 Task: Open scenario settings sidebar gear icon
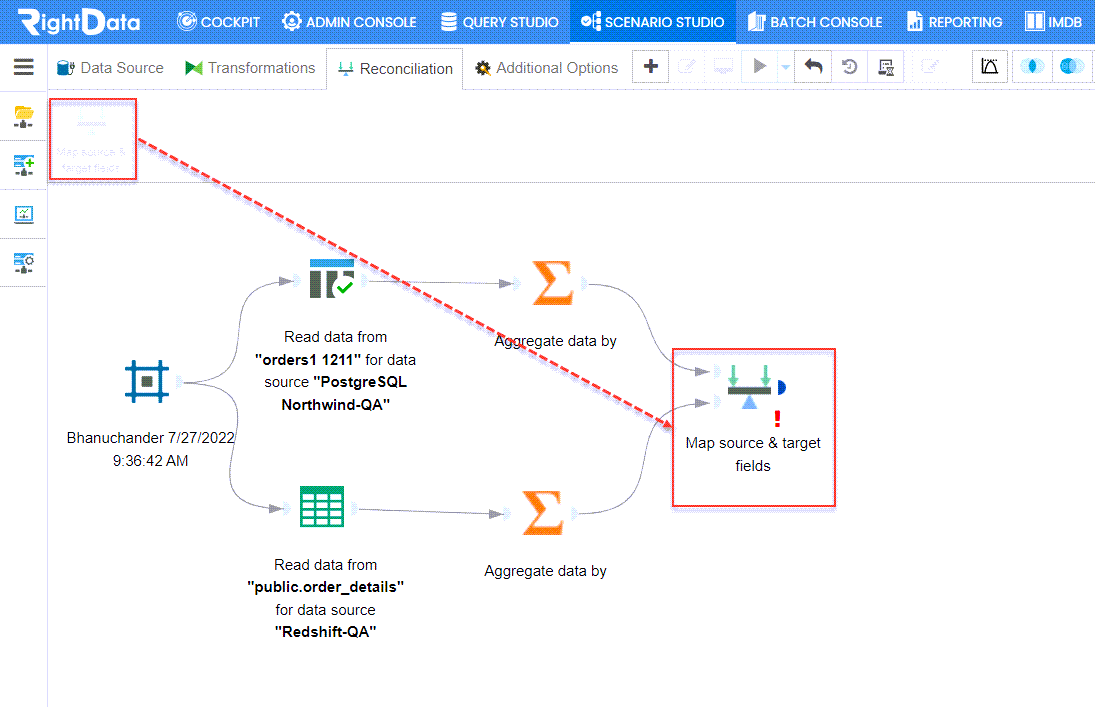[24, 263]
